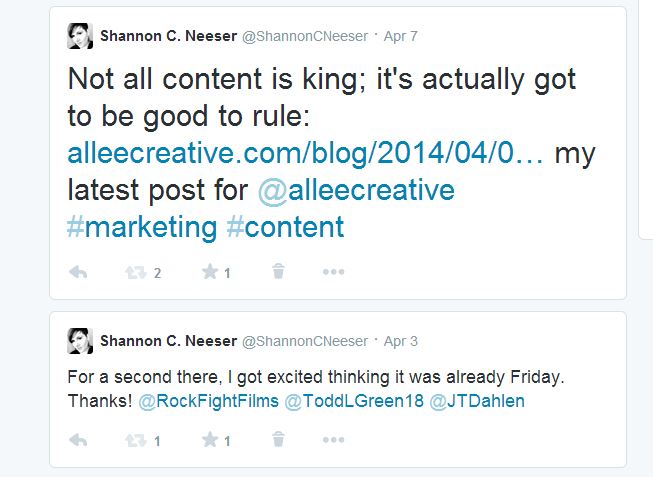Reply to the Friday tweet
The width and height of the screenshot is (653, 477).
(x=78, y=440)
